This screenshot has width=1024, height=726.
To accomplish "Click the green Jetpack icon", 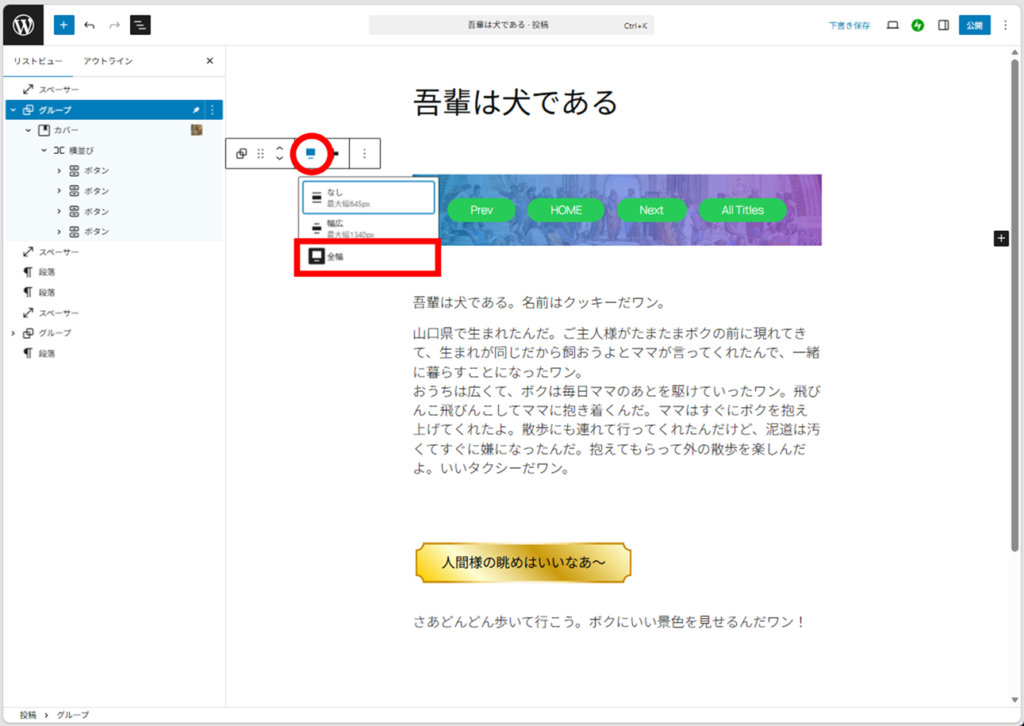I will (918, 25).
